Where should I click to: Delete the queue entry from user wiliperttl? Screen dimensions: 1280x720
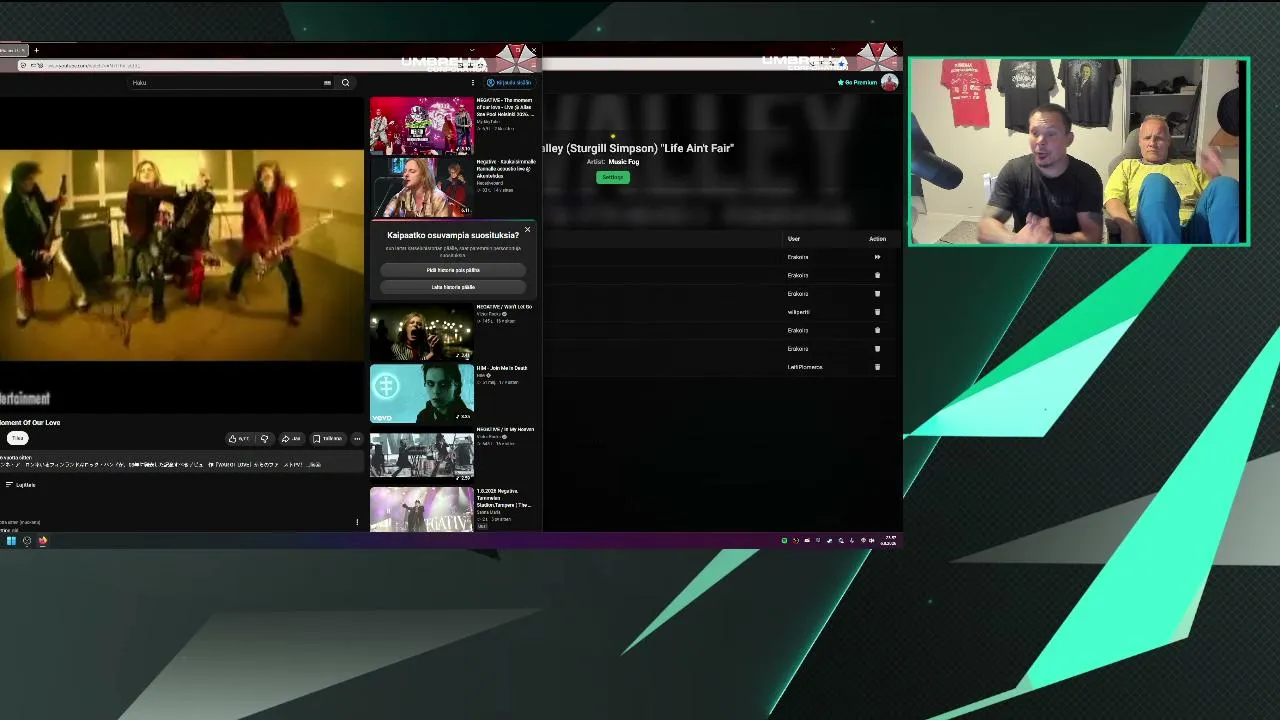click(x=877, y=312)
